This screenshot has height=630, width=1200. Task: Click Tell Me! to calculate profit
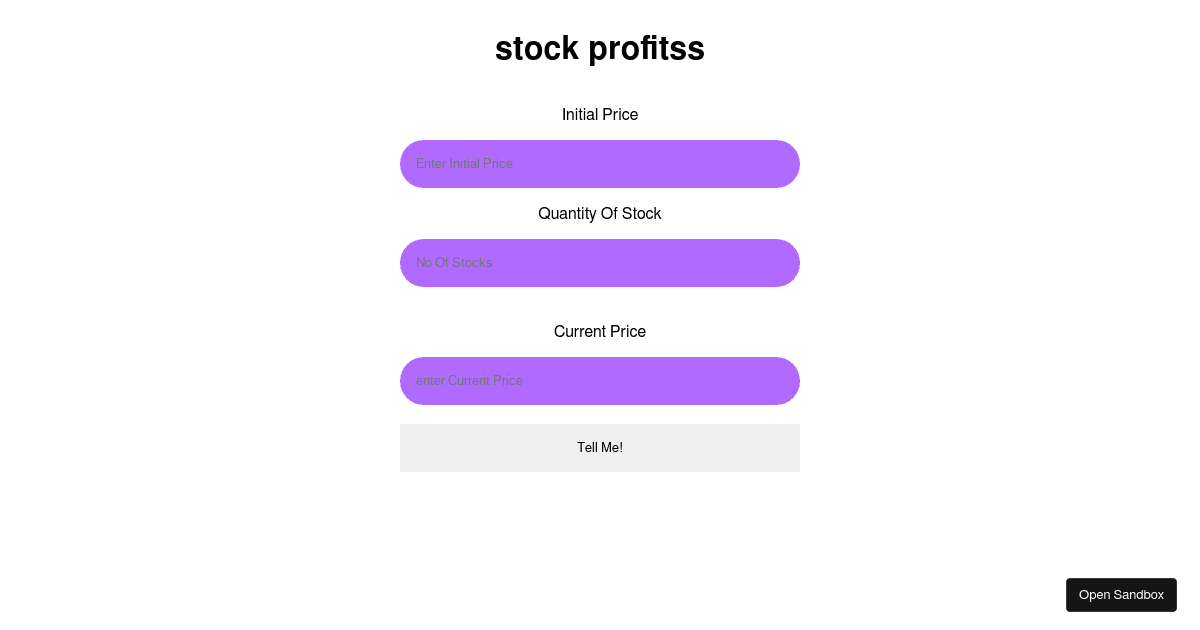[600, 447]
